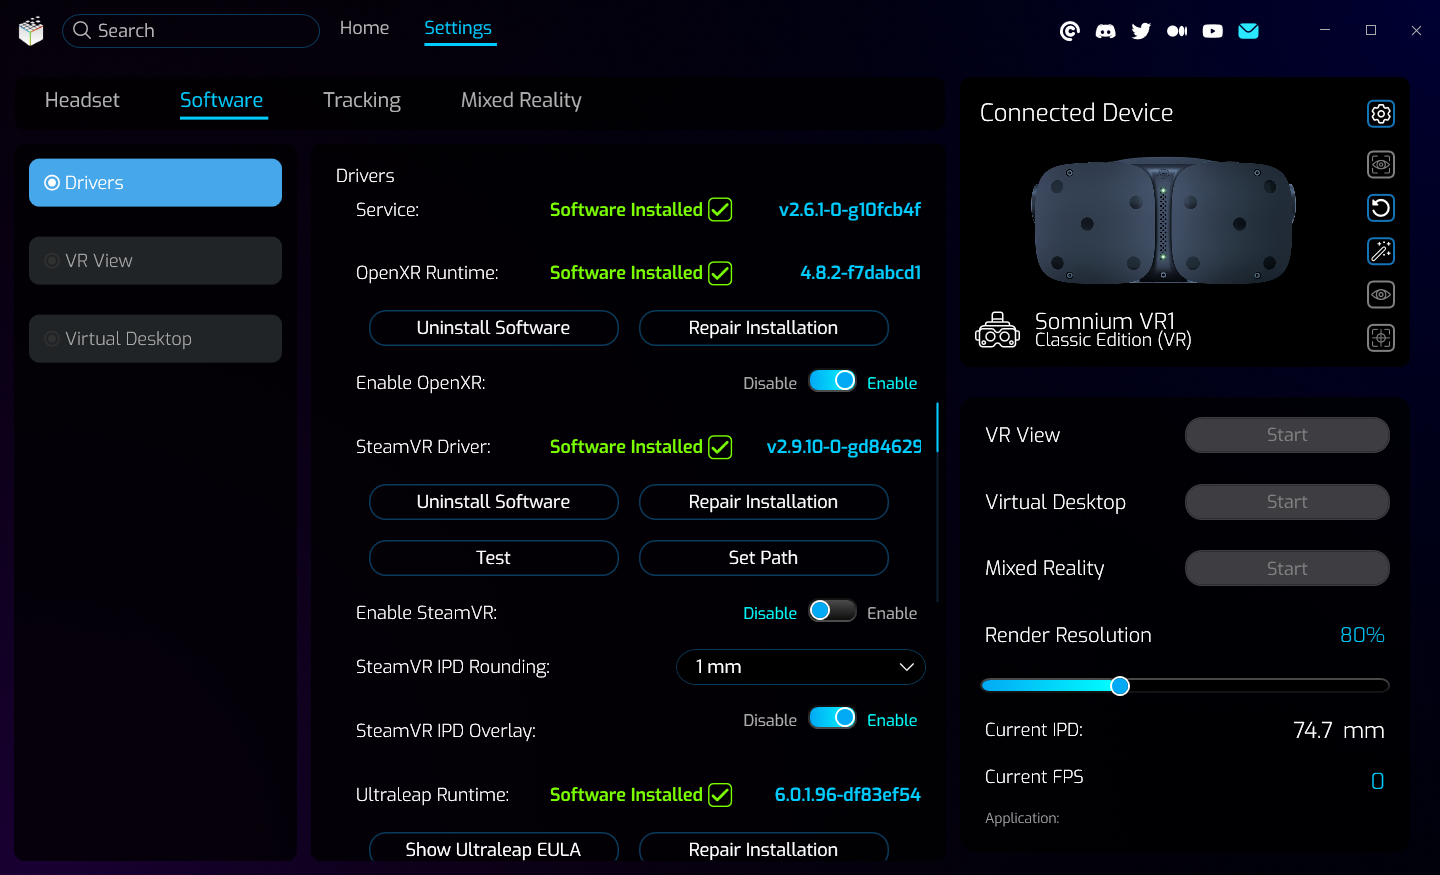Open the Settings top tab
This screenshot has width=1440, height=875.
pos(458,28)
